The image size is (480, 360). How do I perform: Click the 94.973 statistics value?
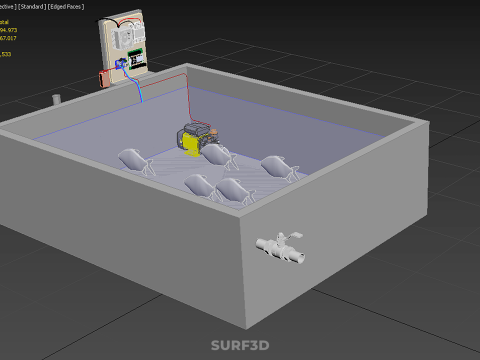[8, 30]
